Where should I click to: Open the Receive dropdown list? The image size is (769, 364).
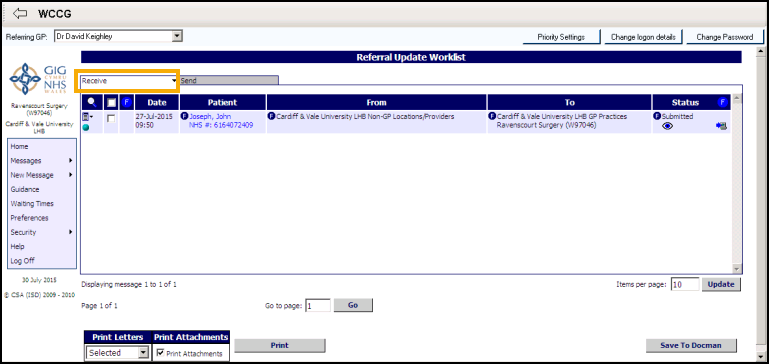128,81
